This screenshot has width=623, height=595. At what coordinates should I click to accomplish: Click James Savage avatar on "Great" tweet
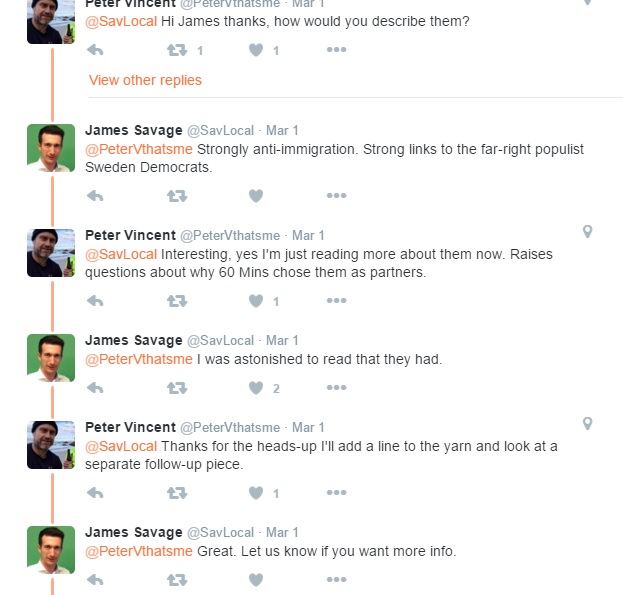click(51, 550)
